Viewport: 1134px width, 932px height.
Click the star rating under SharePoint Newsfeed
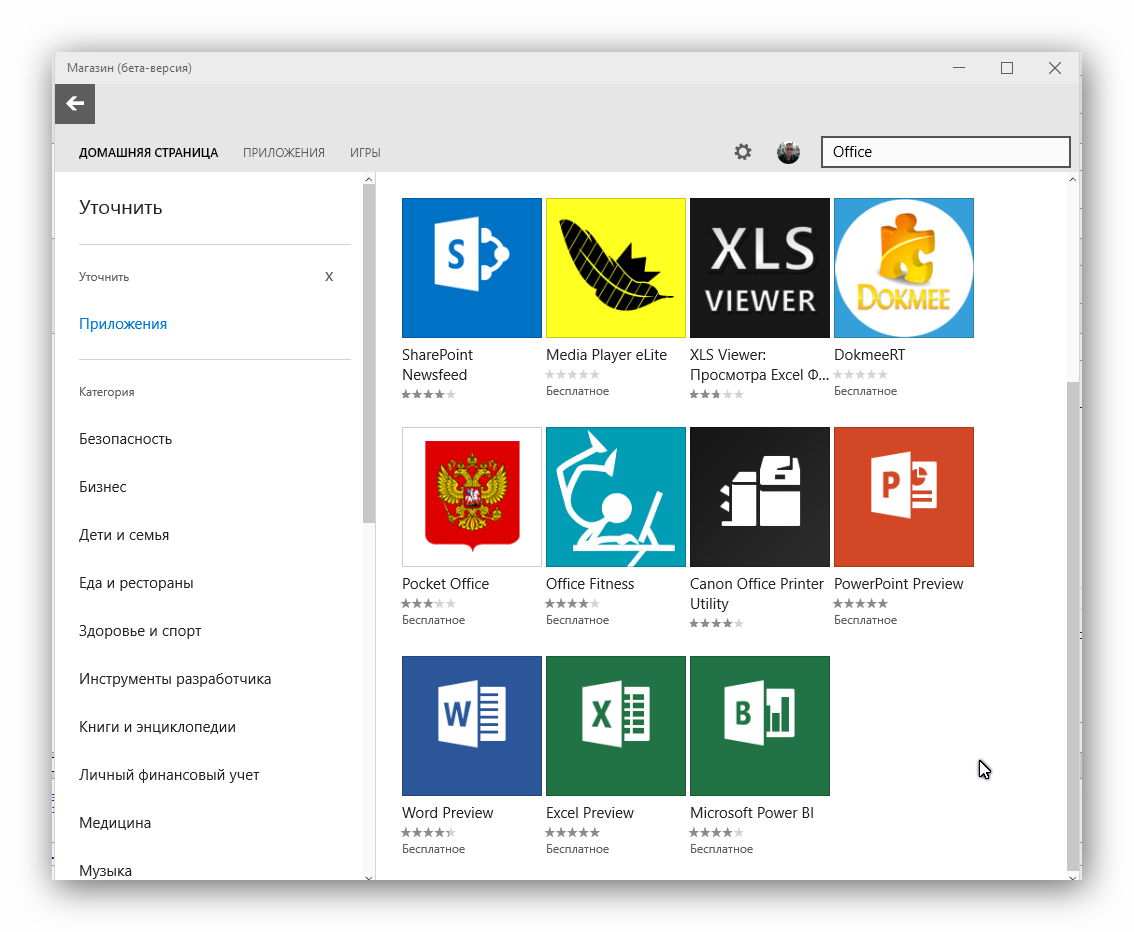(429, 395)
